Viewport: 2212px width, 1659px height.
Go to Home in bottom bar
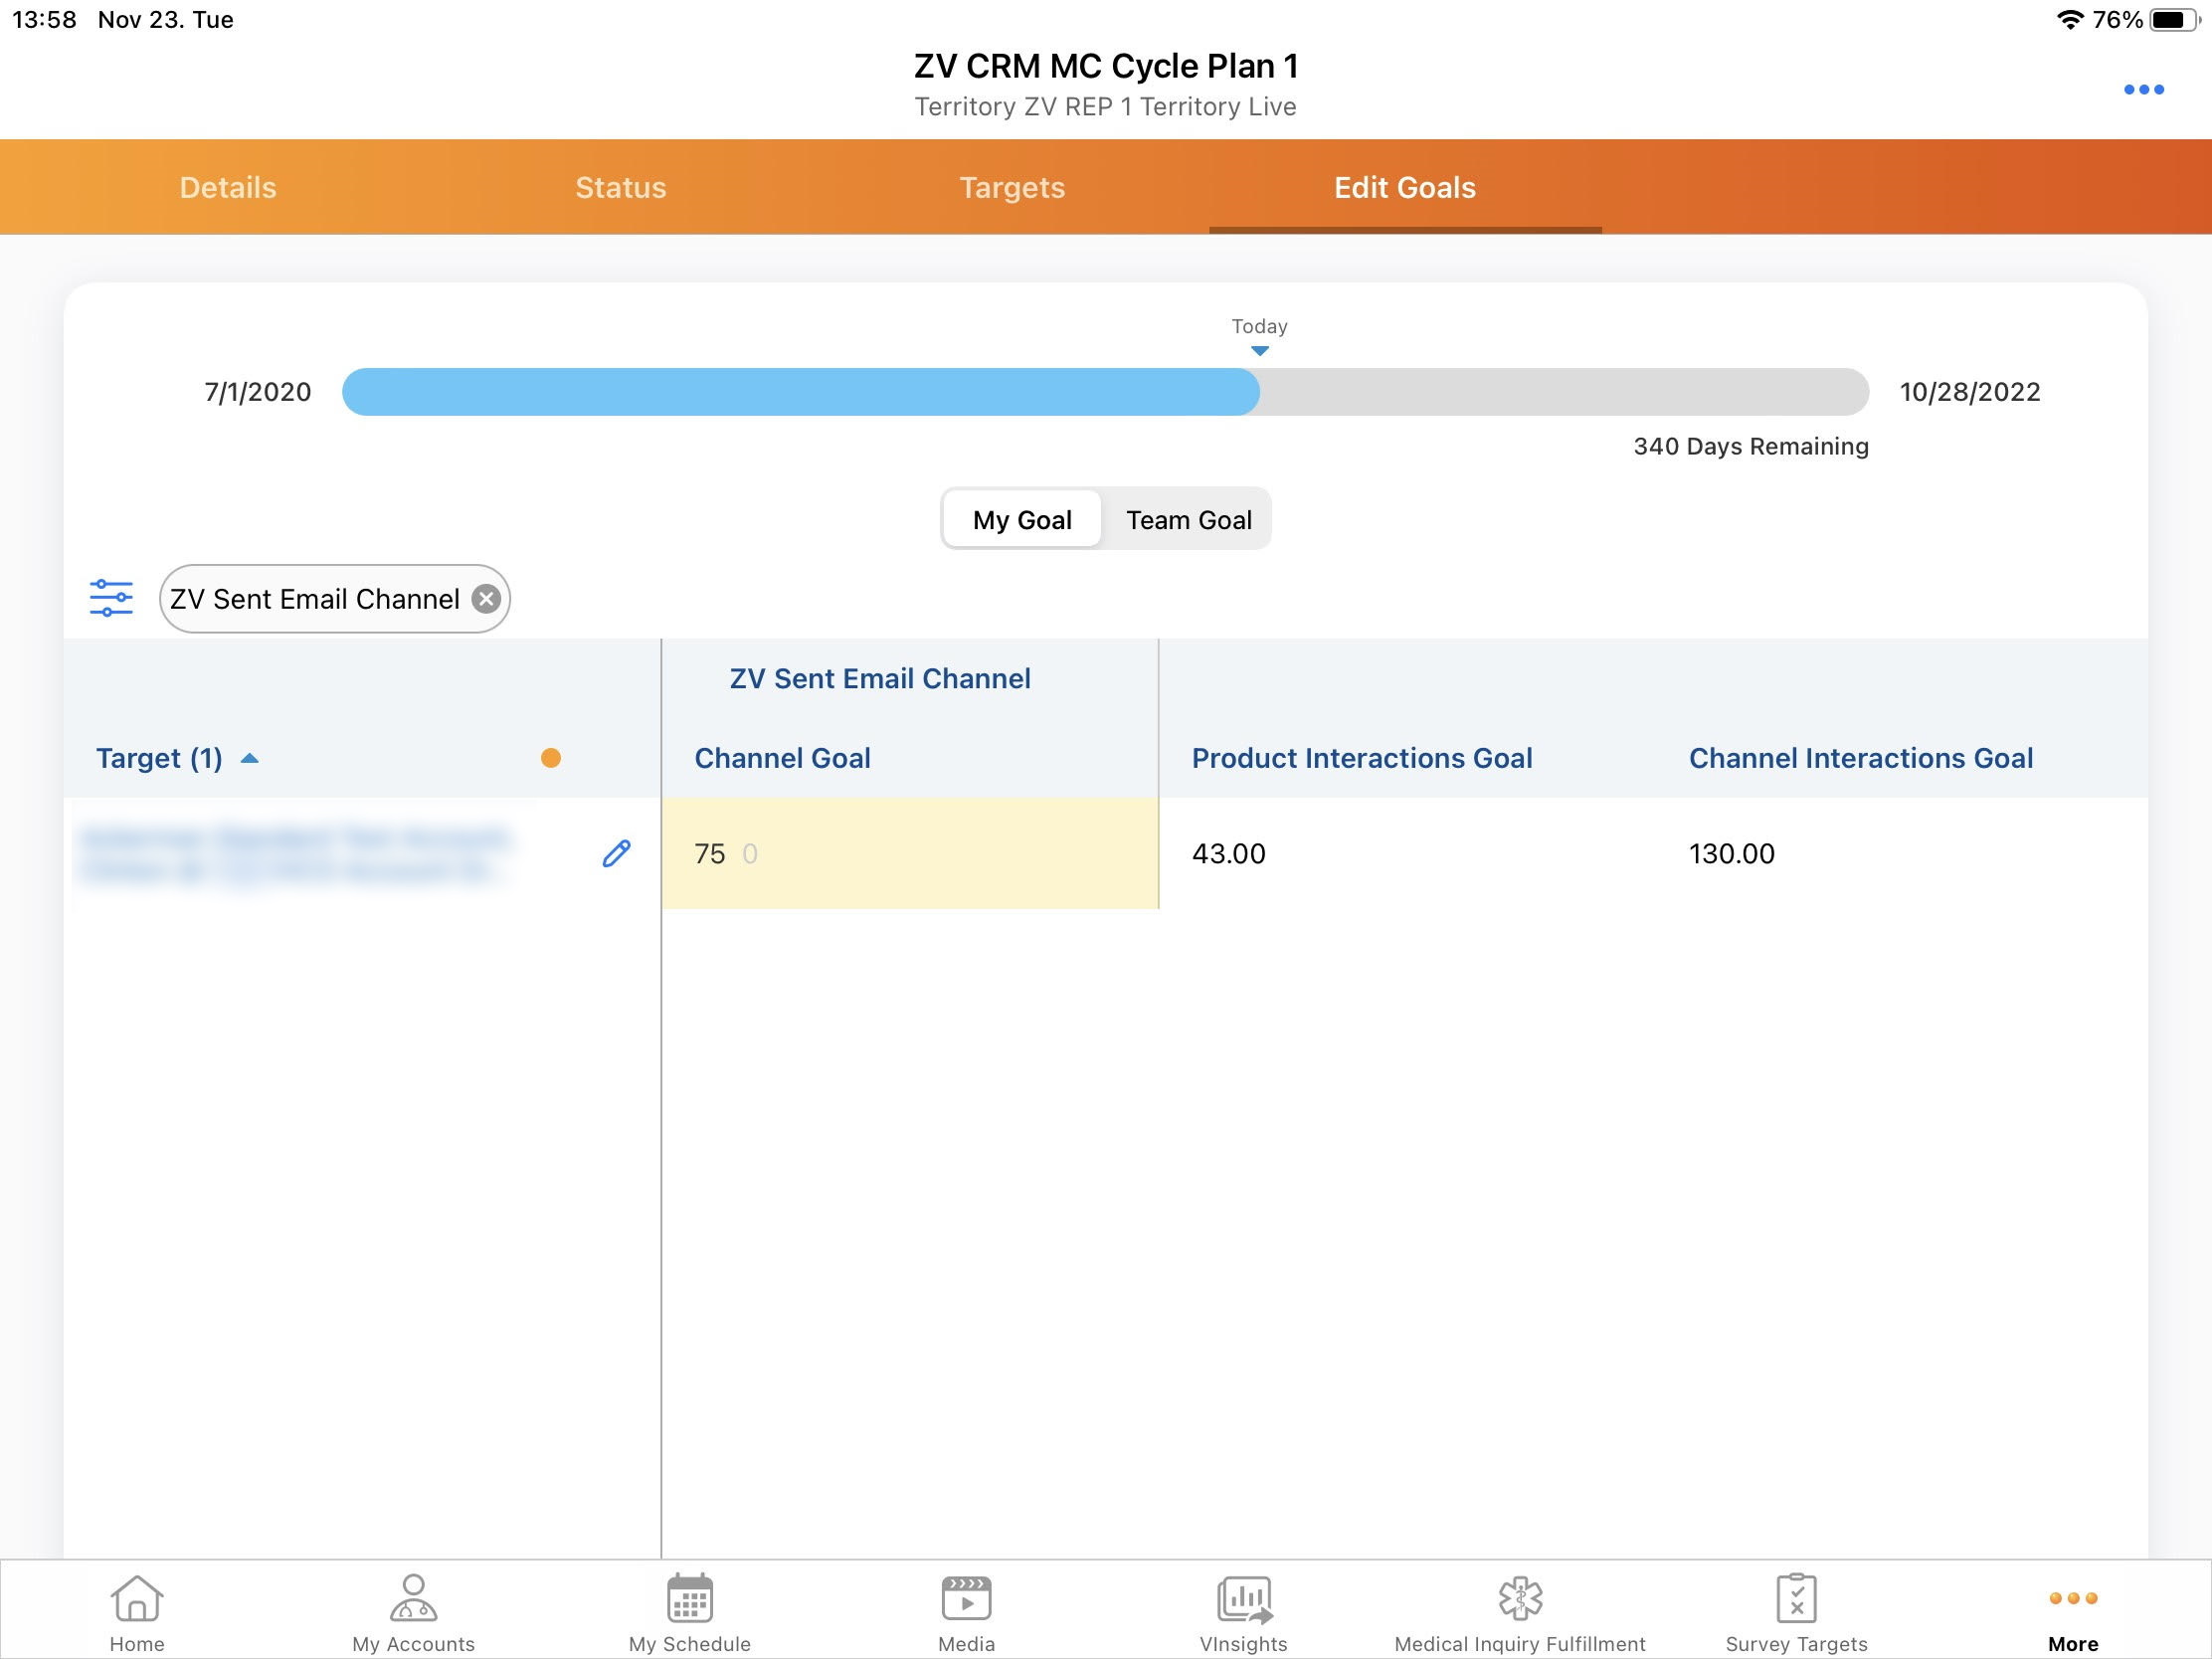137,1611
